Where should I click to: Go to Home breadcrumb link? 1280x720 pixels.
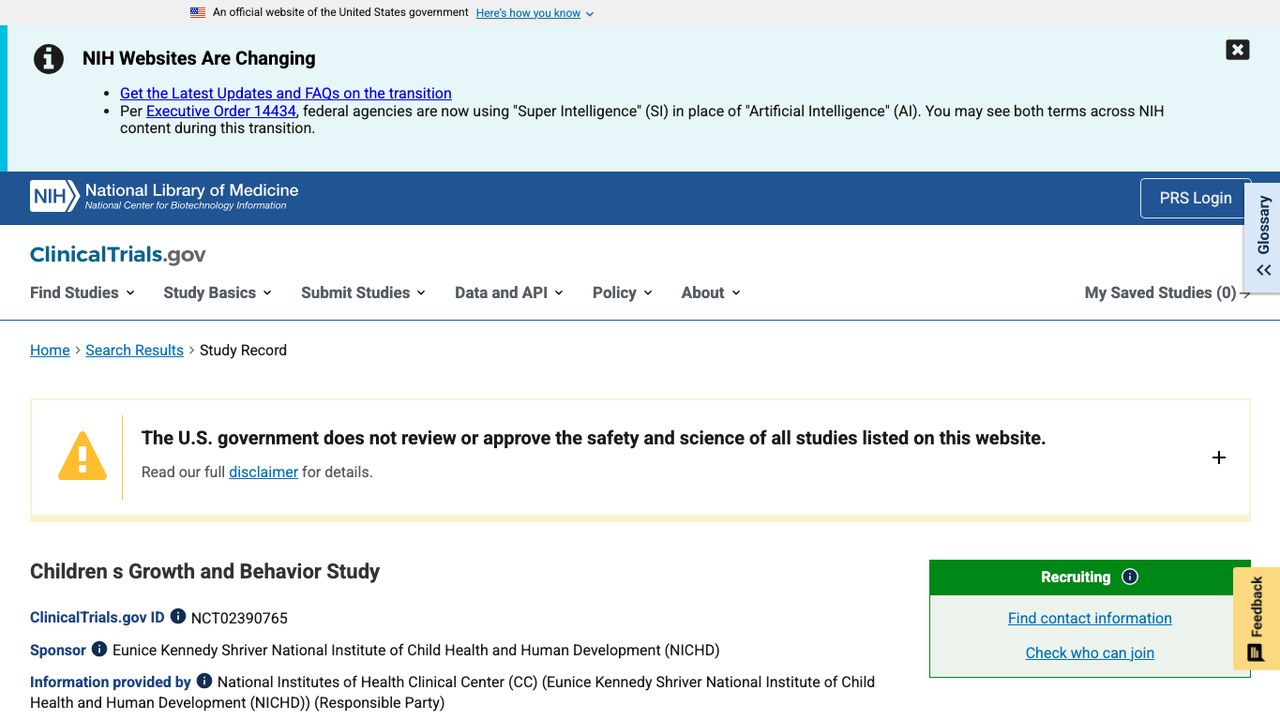tap(50, 350)
